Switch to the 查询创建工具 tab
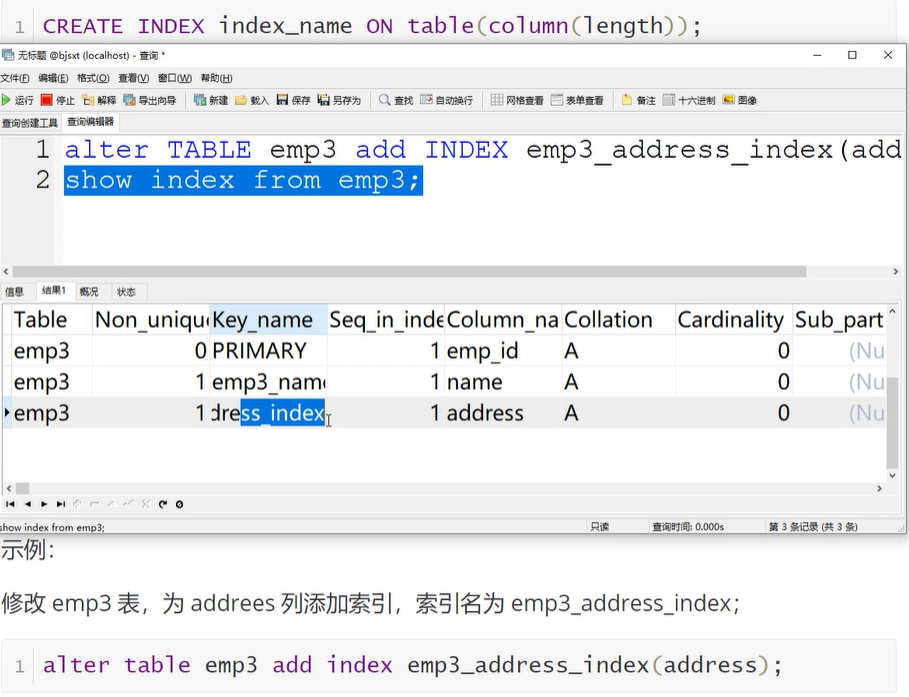The width and height of the screenshot is (909, 697). [x=30, y=123]
